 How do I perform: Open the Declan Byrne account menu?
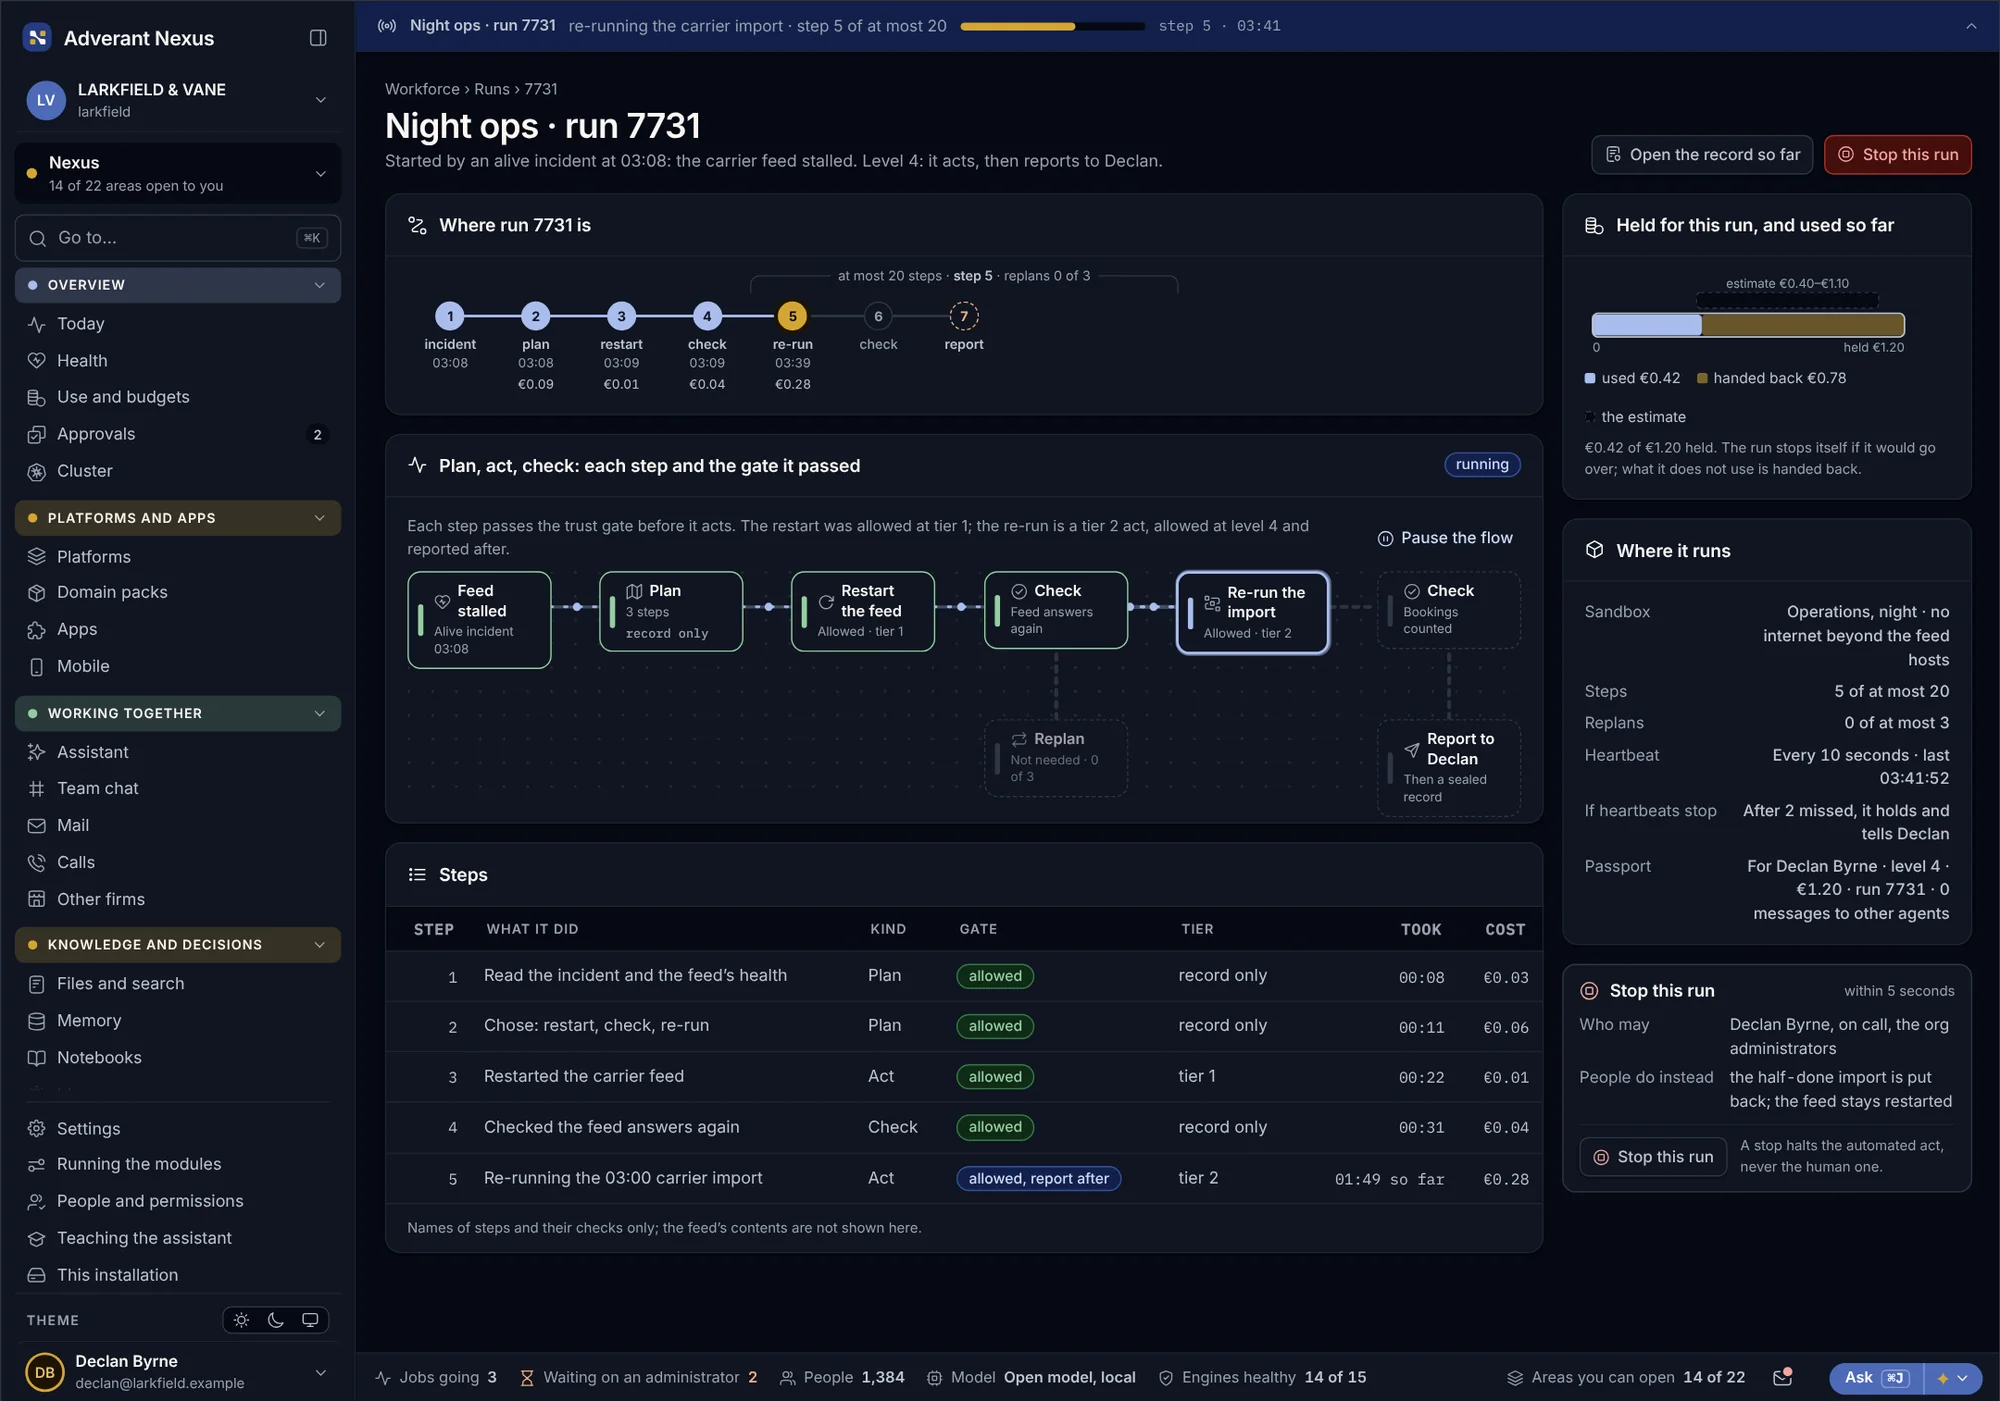(178, 1372)
